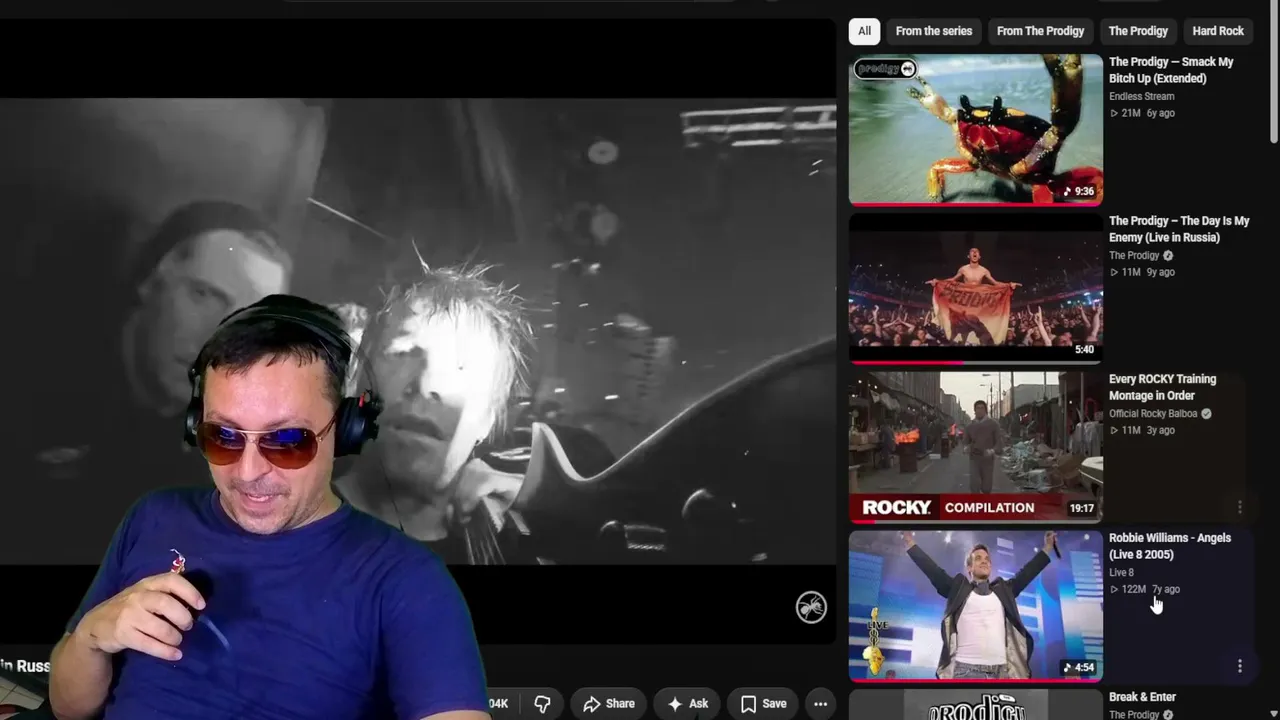Click the thumbs-down dislike icon
This screenshot has height=720, width=1280.
542,704
